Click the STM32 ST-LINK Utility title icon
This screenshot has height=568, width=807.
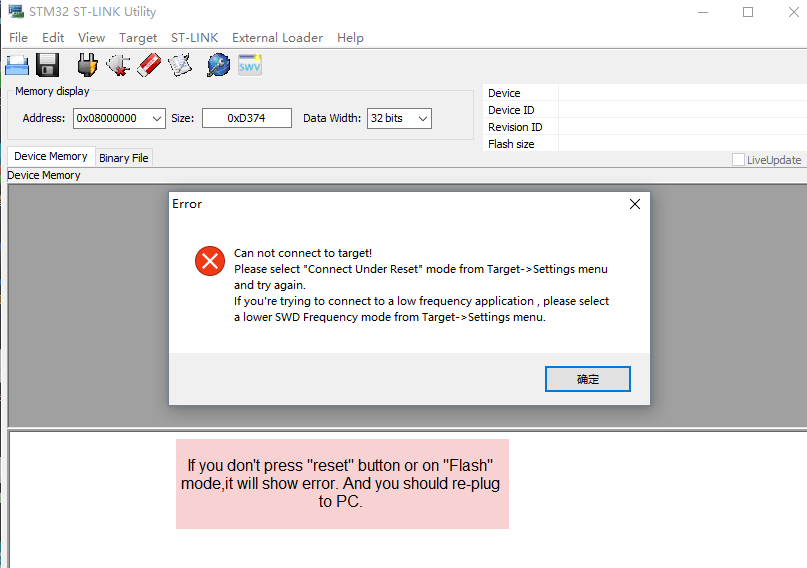[x=16, y=11]
